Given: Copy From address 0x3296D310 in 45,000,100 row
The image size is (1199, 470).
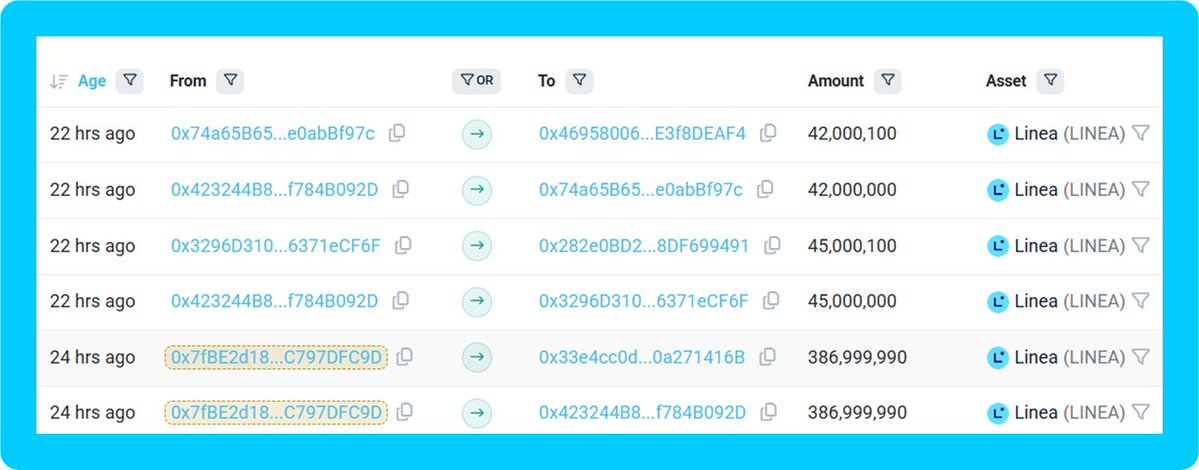Looking at the screenshot, I should point(403,245).
